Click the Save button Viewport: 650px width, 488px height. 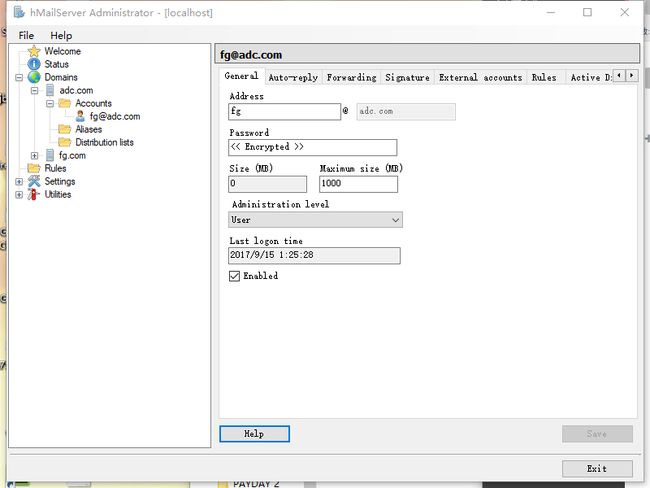coord(597,434)
